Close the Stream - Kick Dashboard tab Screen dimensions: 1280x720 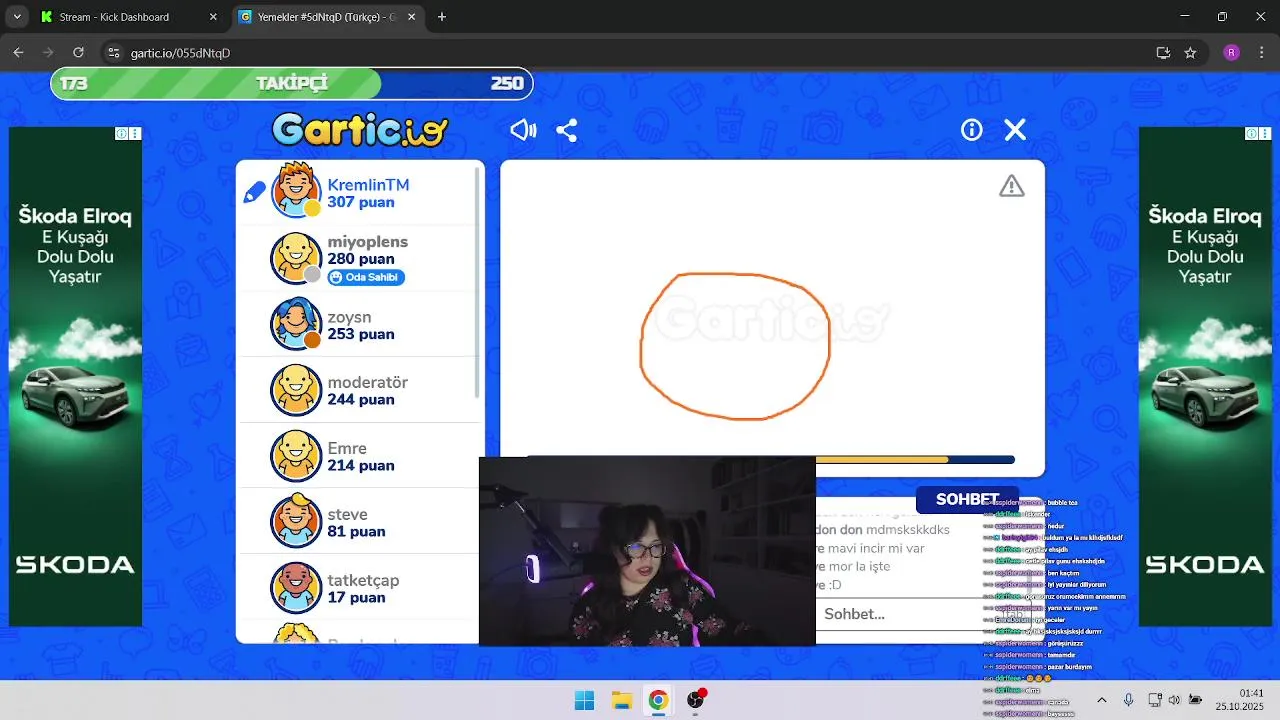(x=213, y=17)
